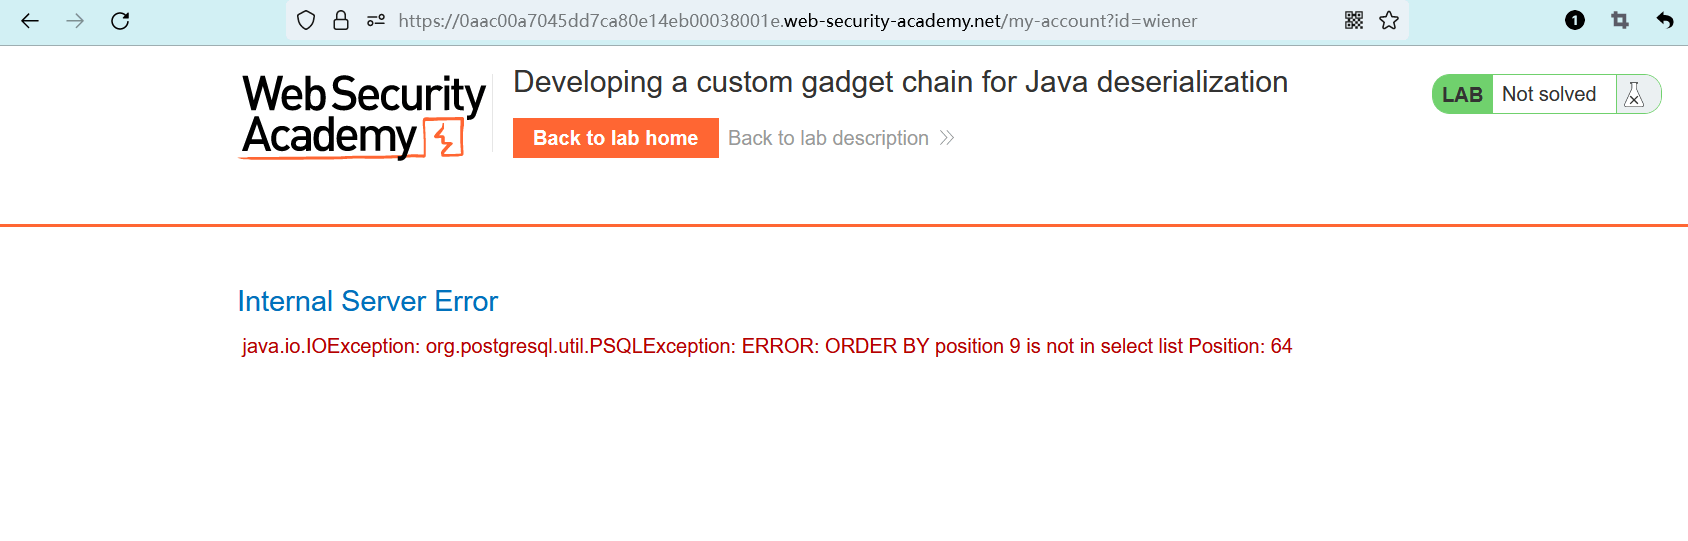The image size is (1688, 541).
Task: Open the extension icon showing 1
Action: coord(1575,21)
